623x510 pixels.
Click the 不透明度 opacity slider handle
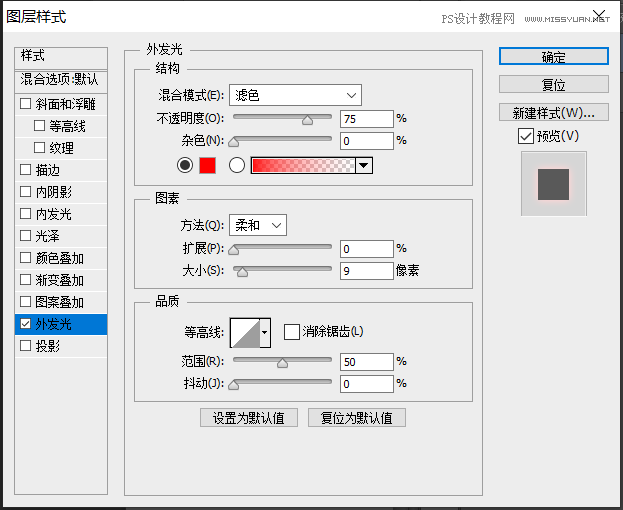(307, 120)
